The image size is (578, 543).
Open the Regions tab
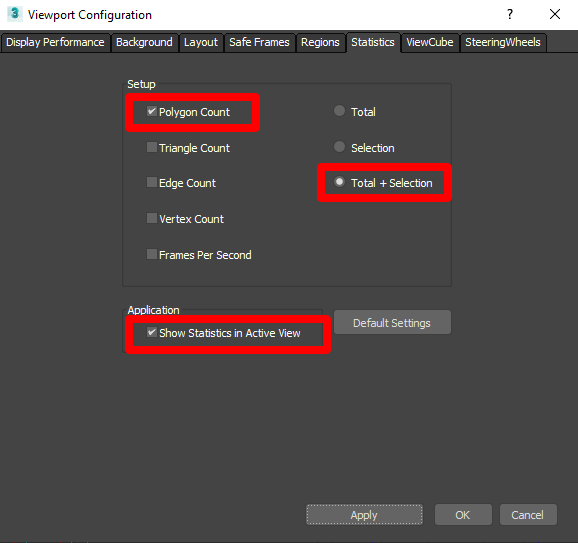pyautogui.click(x=320, y=42)
